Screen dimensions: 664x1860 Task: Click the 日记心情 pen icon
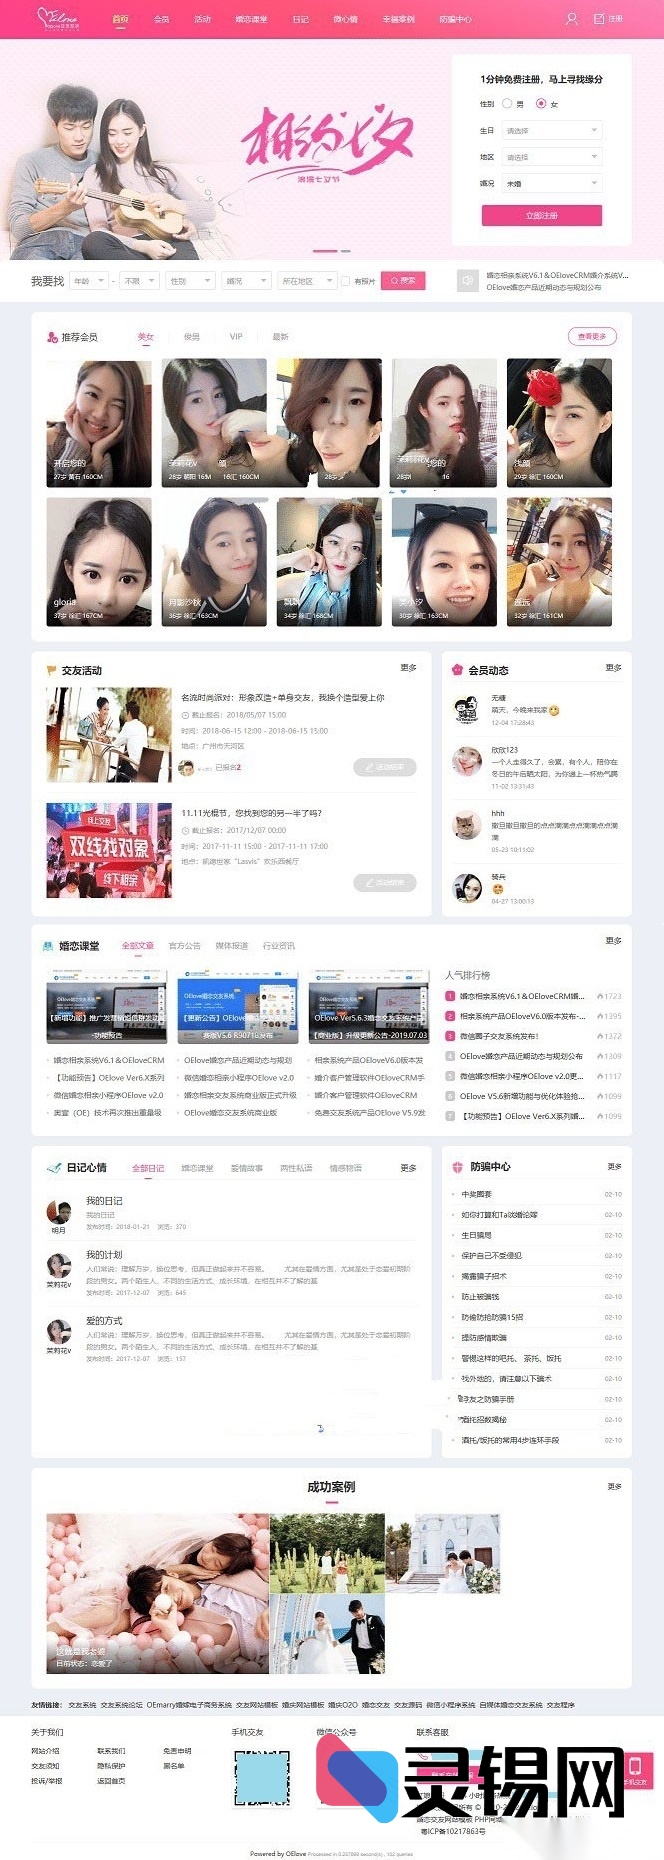(x=54, y=1167)
